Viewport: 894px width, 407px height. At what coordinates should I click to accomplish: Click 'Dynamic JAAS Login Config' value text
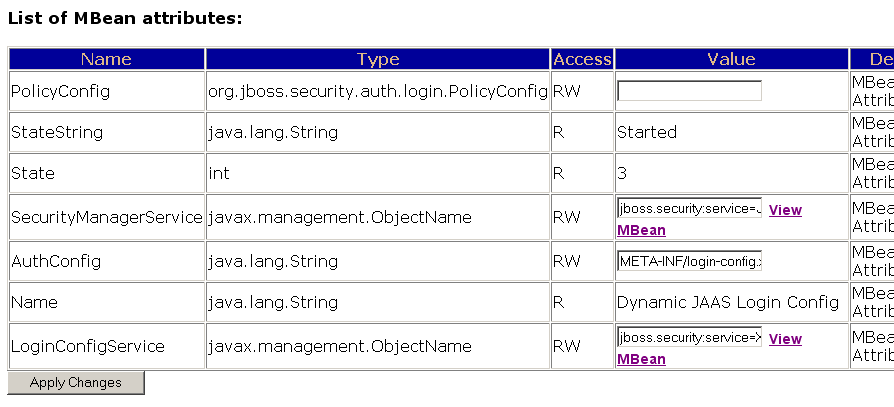728,302
